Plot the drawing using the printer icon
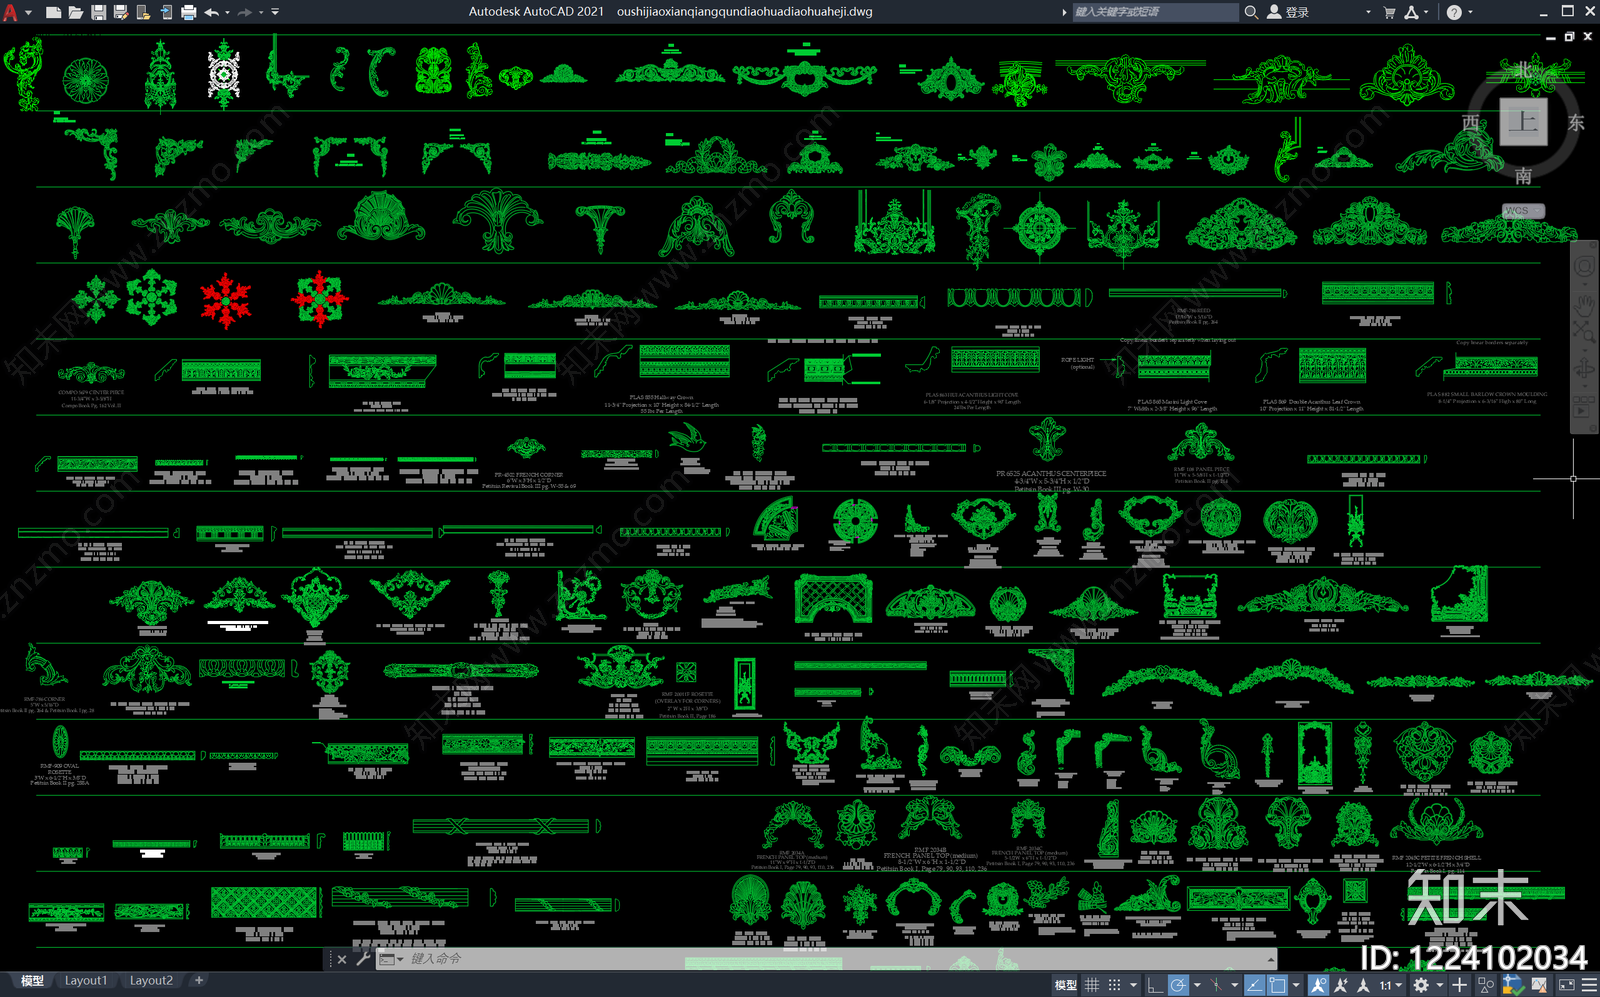 [x=188, y=12]
